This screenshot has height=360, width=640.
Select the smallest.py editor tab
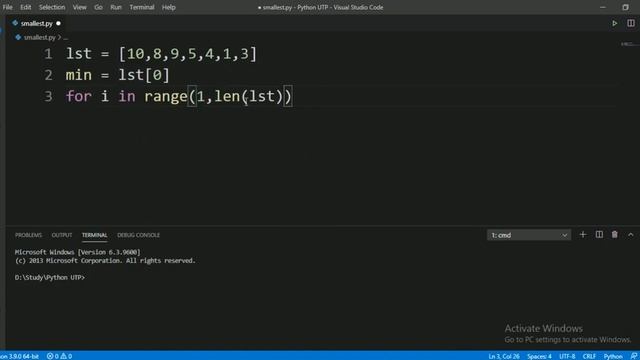(36, 23)
